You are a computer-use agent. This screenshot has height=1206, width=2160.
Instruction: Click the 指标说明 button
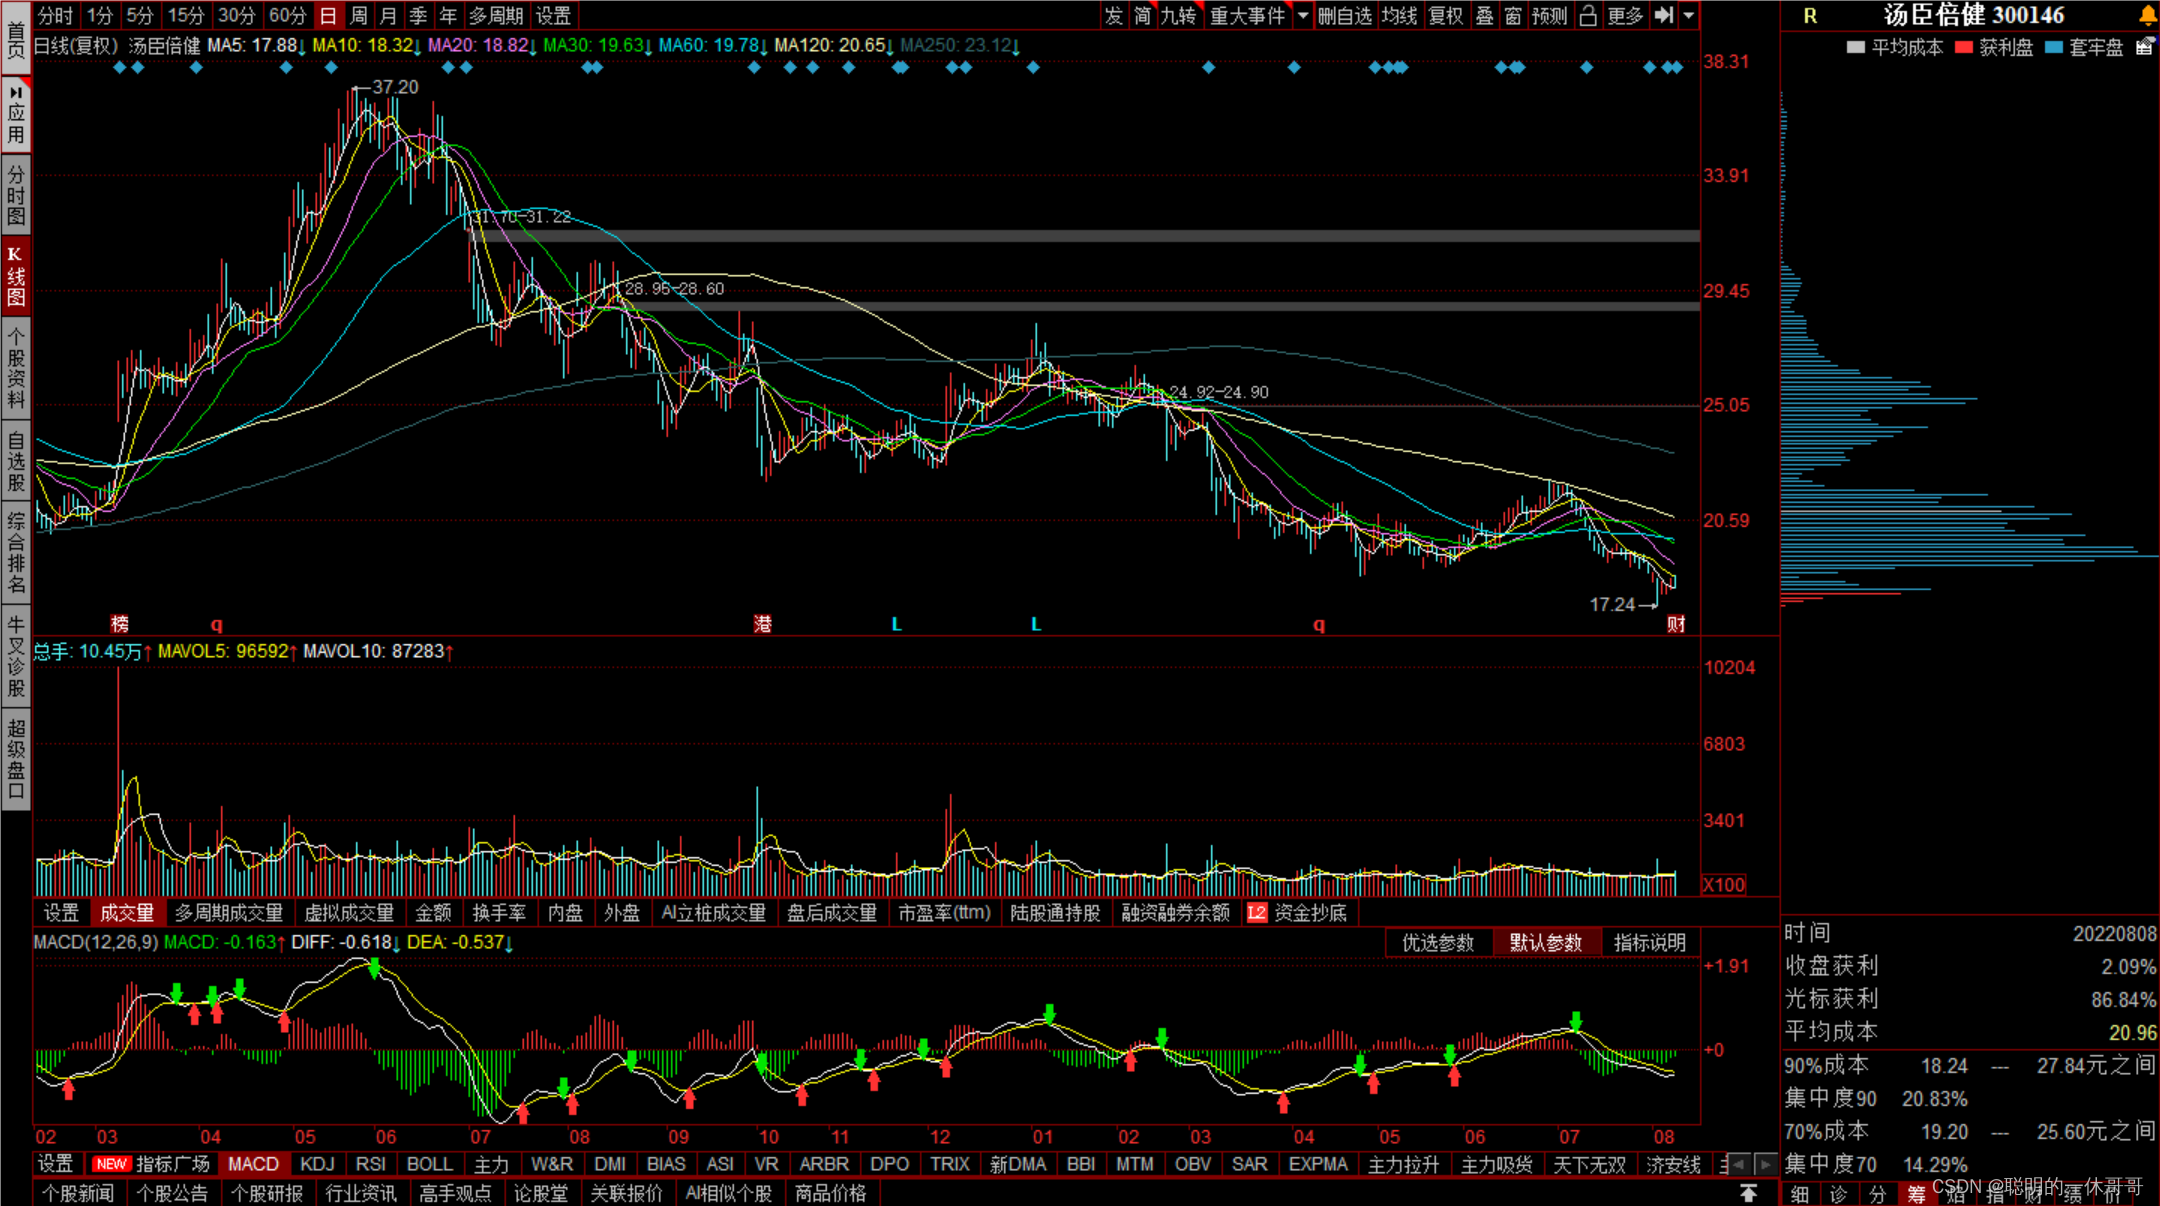click(x=1649, y=942)
